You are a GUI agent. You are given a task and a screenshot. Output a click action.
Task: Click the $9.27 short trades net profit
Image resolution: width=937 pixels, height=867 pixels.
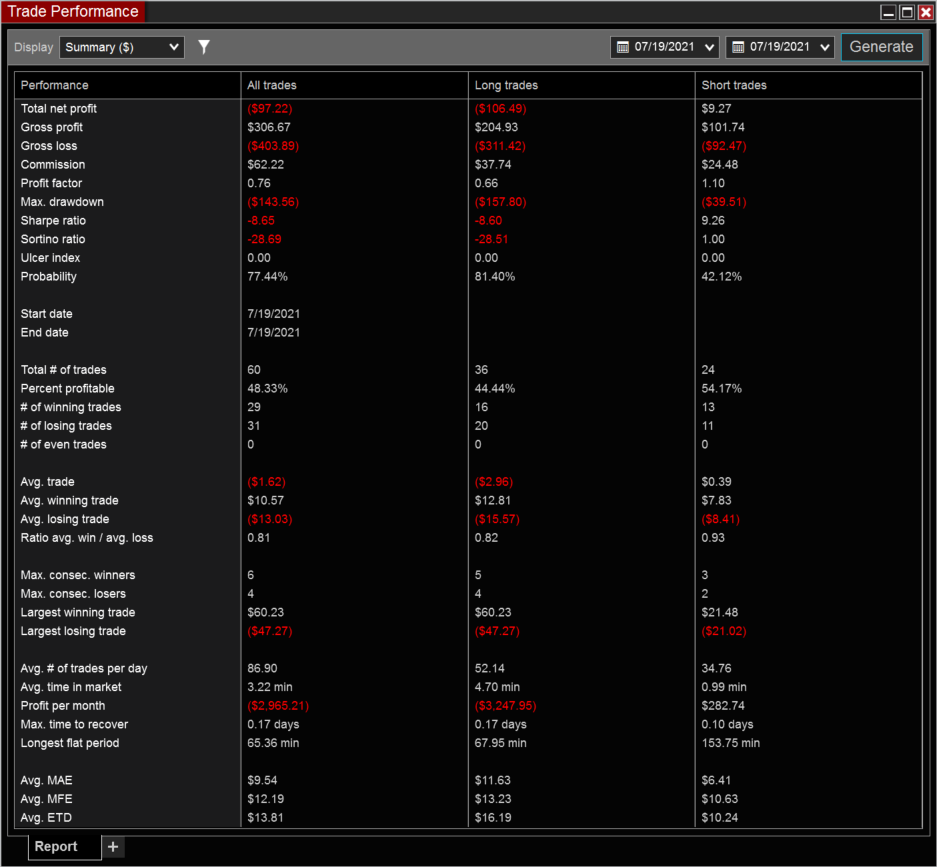716,108
